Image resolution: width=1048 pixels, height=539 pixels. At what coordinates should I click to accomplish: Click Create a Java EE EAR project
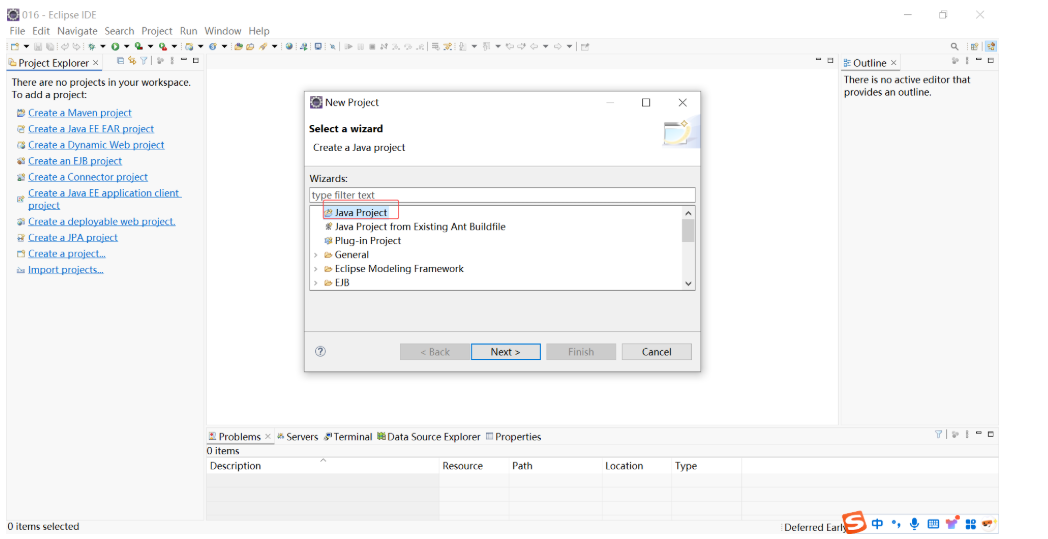tap(91, 129)
